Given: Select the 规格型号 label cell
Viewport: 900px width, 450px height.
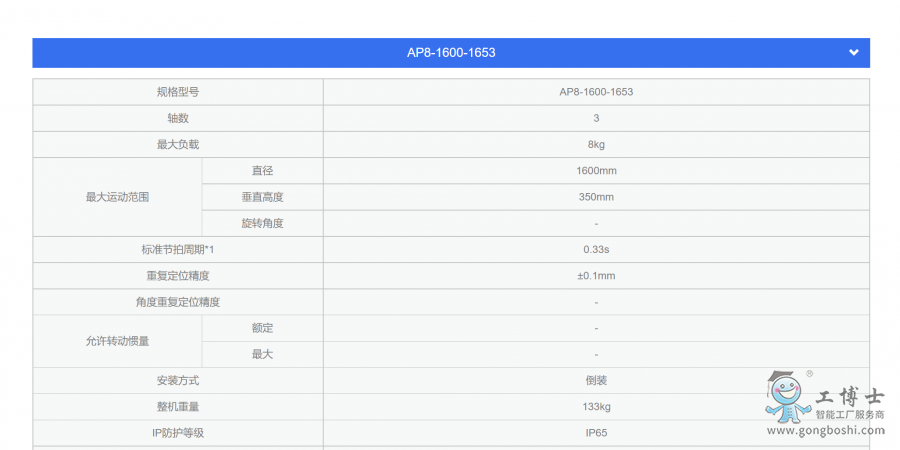Looking at the screenshot, I should coord(178,92).
